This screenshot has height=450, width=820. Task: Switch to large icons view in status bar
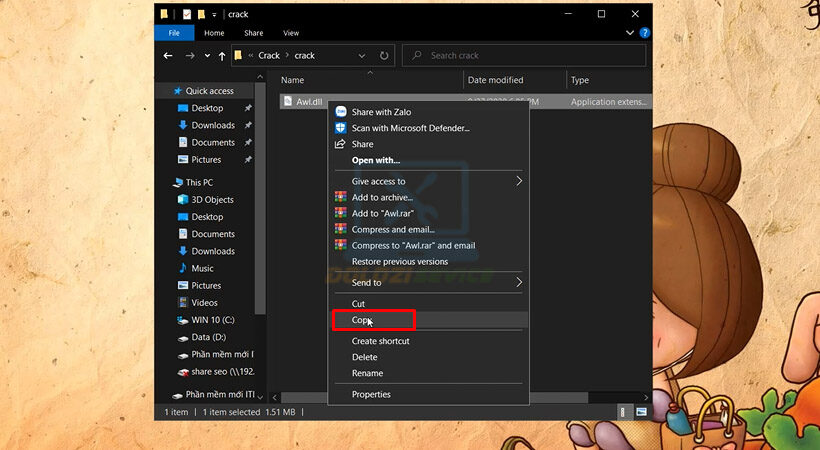coord(641,411)
